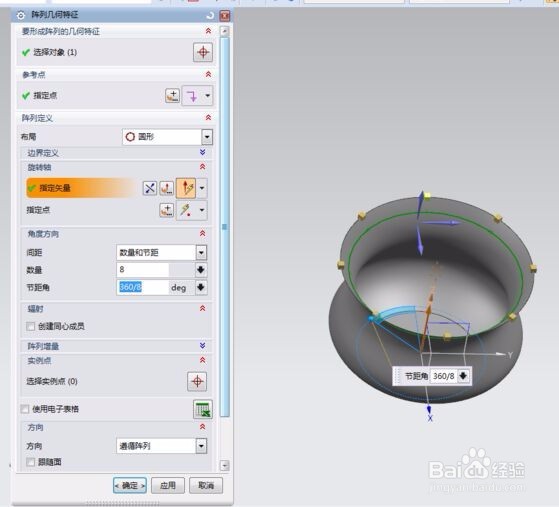Image resolution: width=559 pixels, height=507 pixels.
Task: Click the reverse direction vector icon
Action: (x=150, y=188)
